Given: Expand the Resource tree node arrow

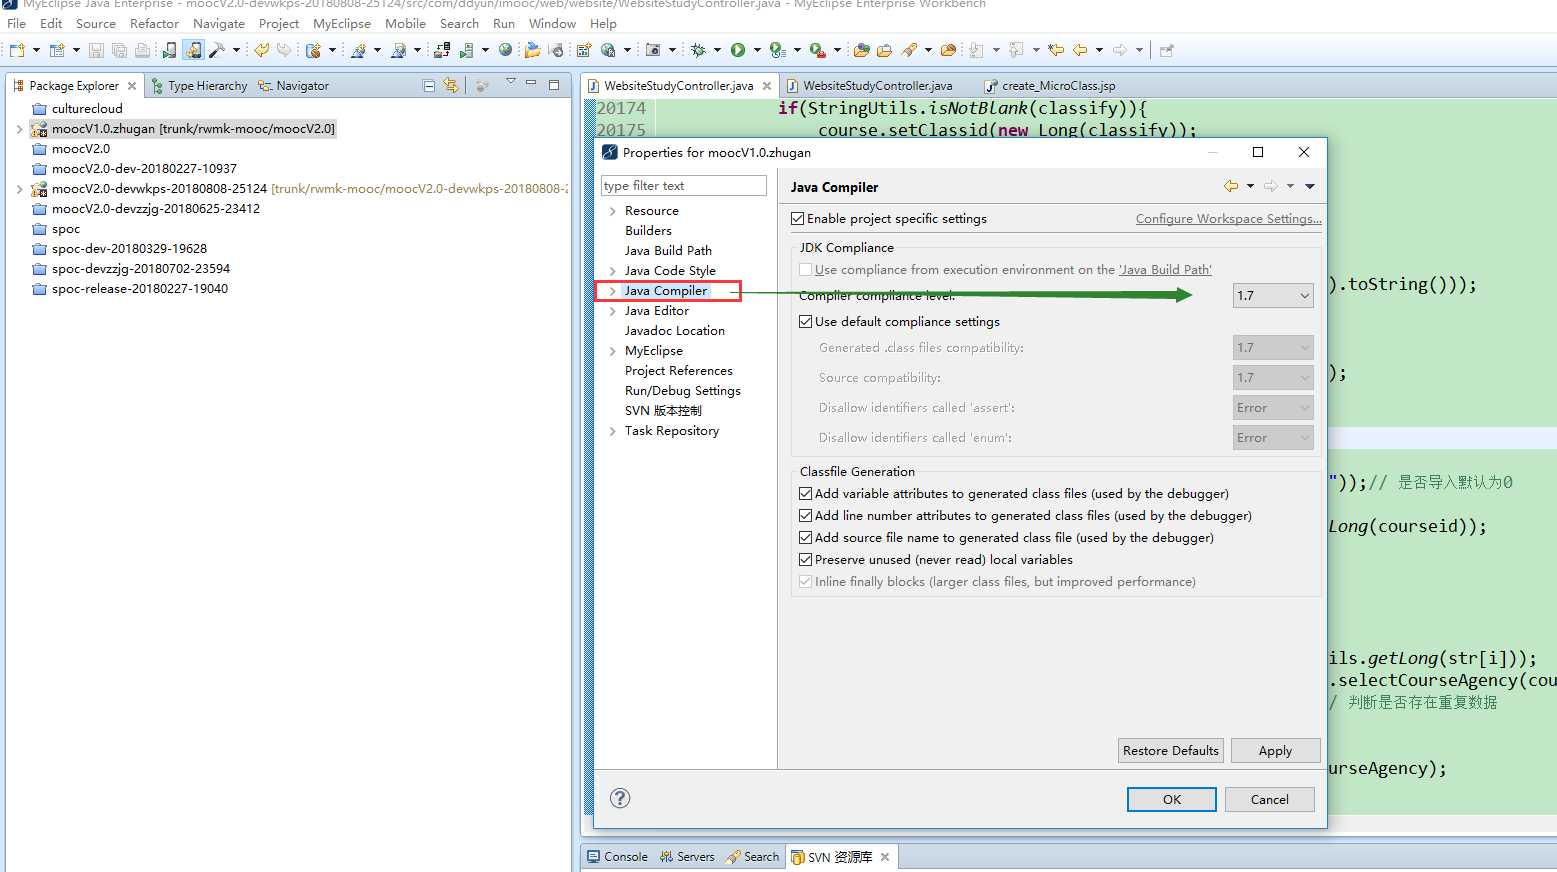Looking at the screenshot, I should pyautogui.click(x=612, y=211).
